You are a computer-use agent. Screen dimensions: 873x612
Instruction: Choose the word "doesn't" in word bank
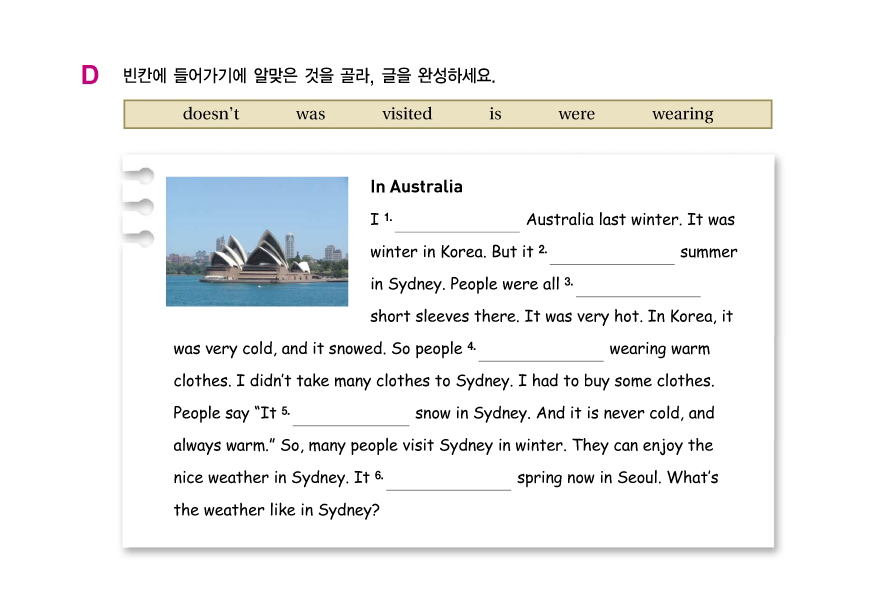211,114
